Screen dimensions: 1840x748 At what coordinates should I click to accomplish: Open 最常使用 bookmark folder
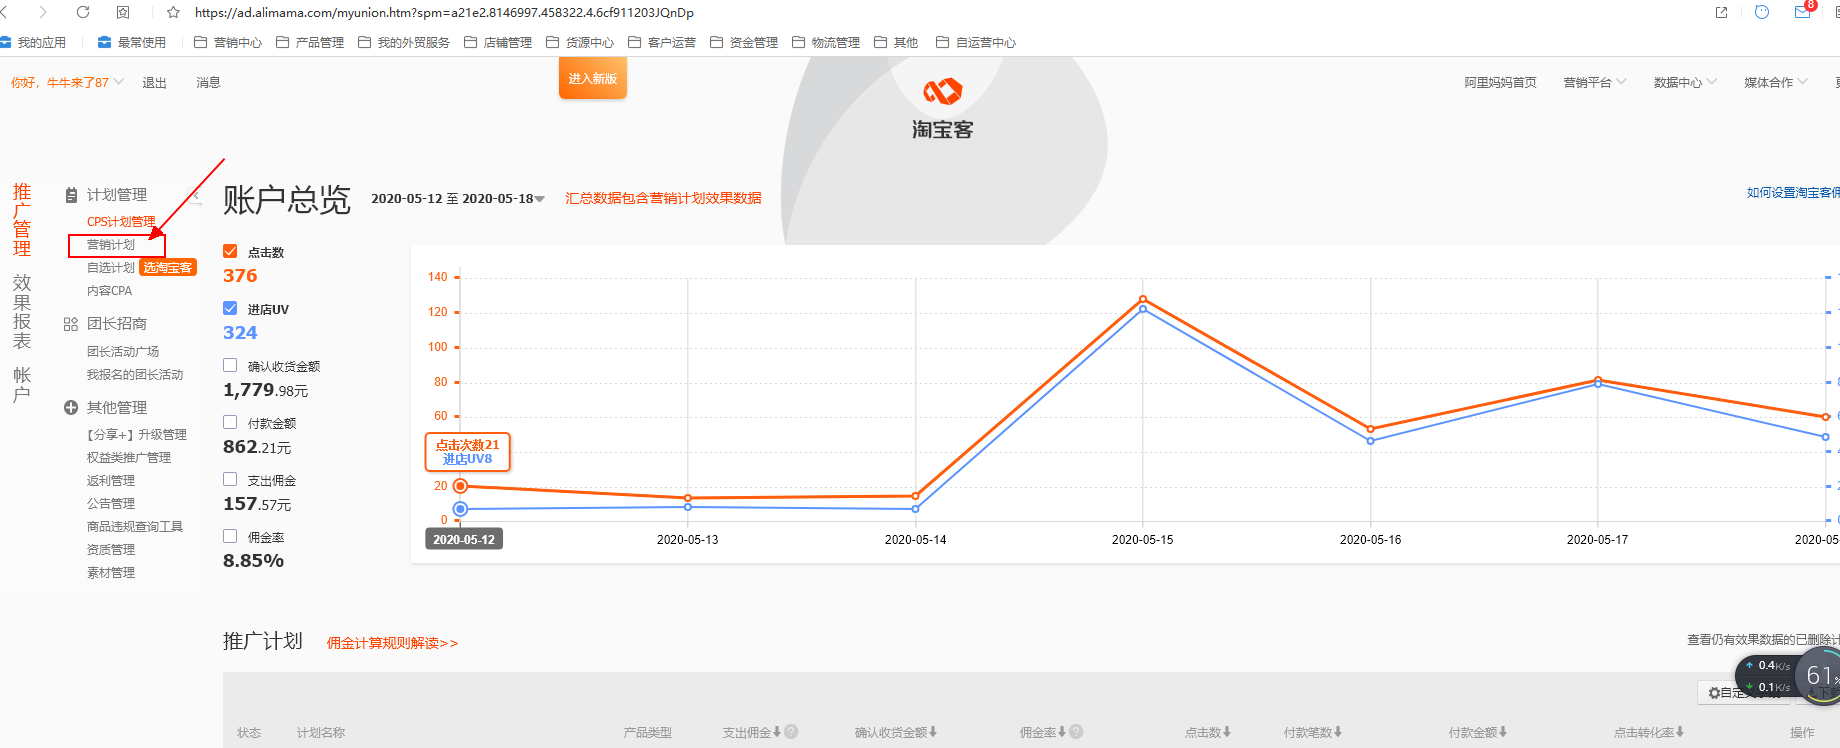132,42
